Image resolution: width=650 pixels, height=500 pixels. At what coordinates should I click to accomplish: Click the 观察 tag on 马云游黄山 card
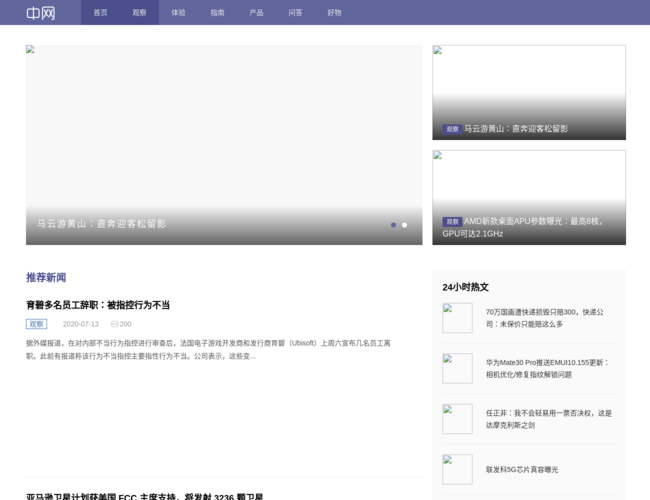tap(452, 129)
